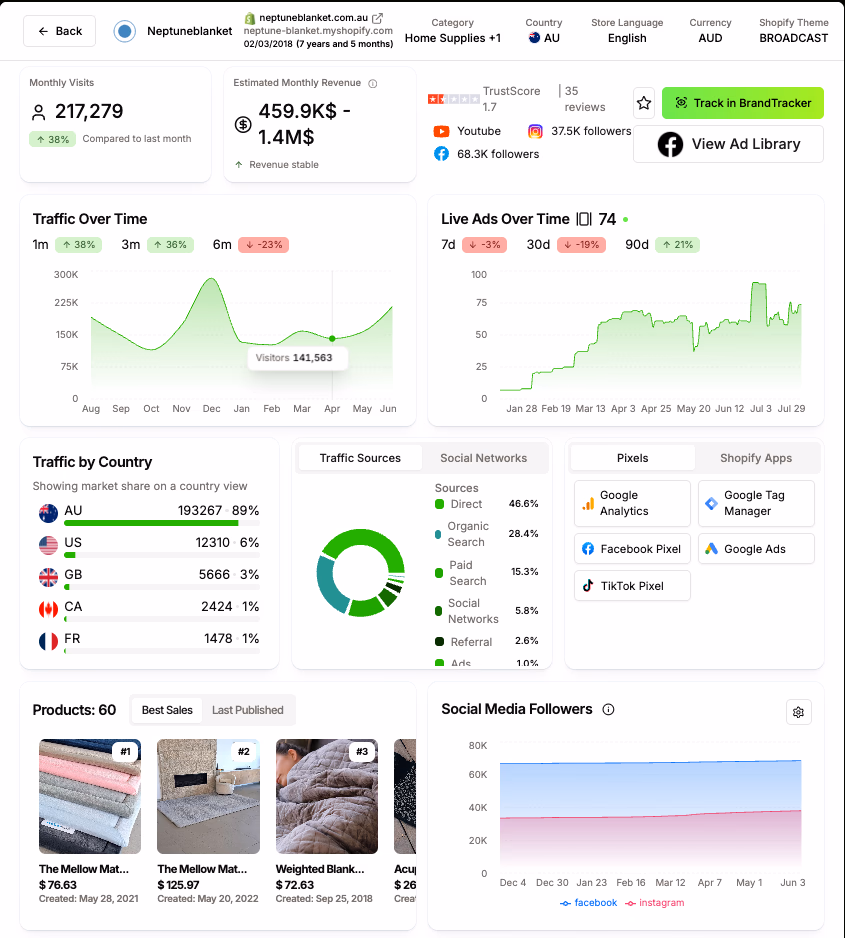This screenshot has height=938, width=845.
Task: Switch to the Traffic Sources tab
Action: click(x=360, y=458)
